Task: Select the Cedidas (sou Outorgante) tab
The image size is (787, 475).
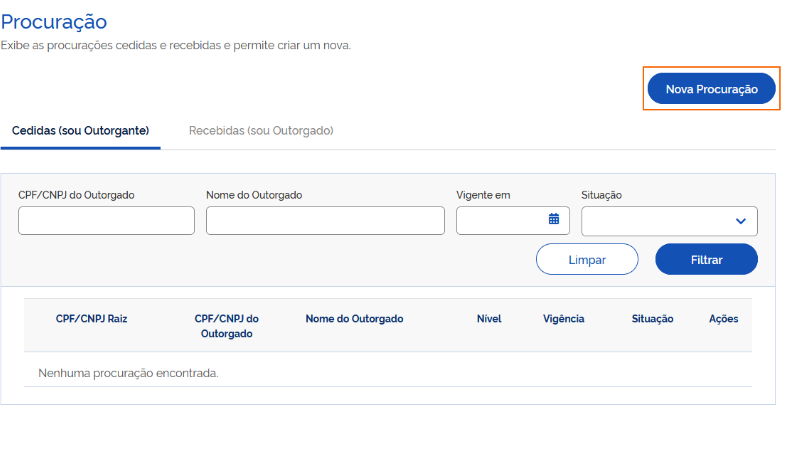Action: (x=80, y=131)
